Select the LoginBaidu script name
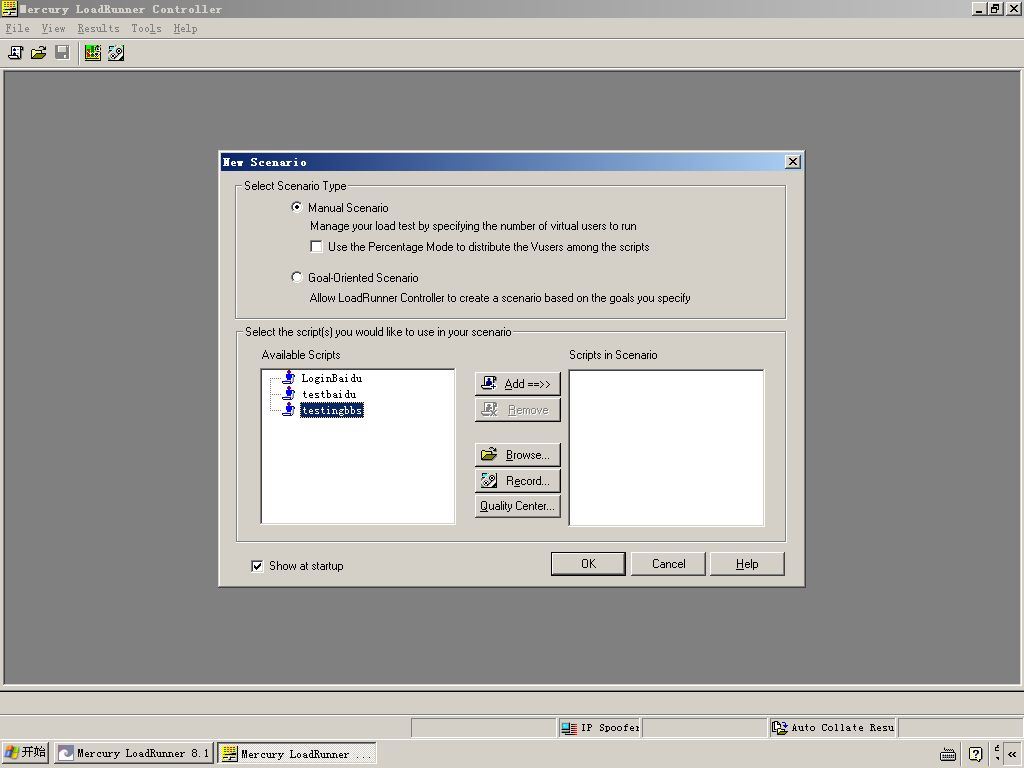 [x=332, y=378]
